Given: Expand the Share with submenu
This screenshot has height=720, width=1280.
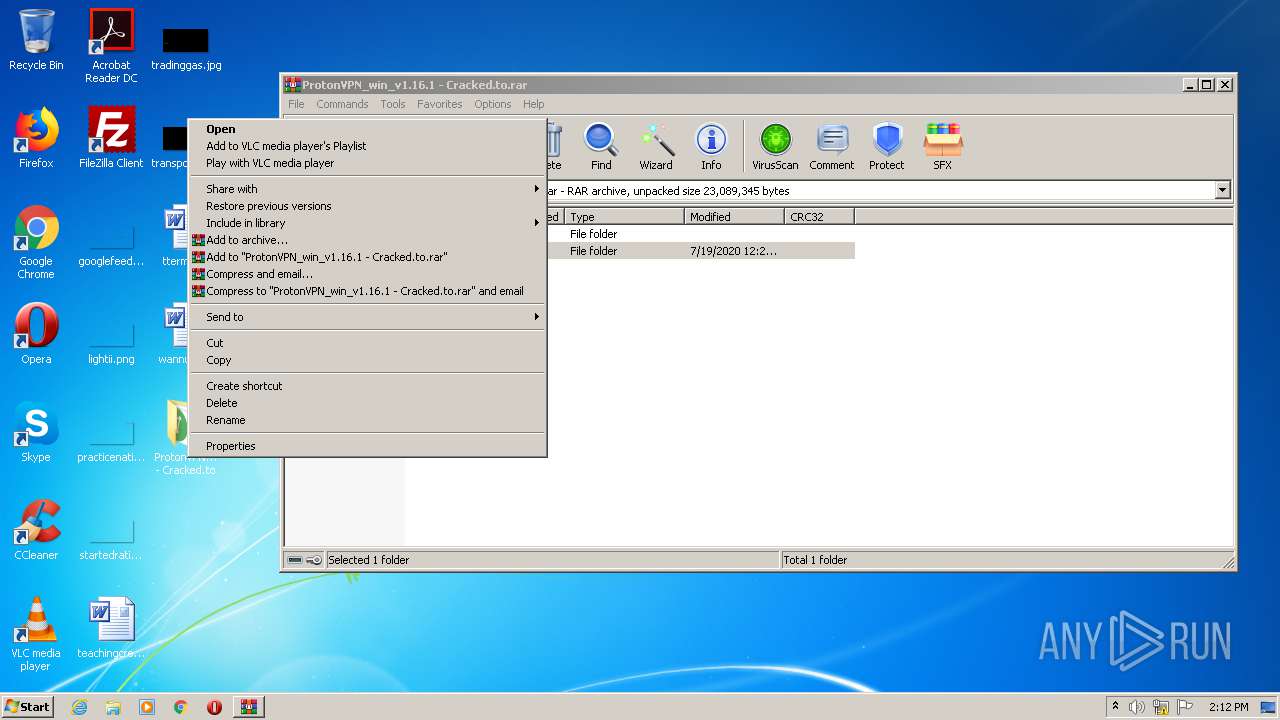Looking at the screenshot, I should tap(367, 189).
